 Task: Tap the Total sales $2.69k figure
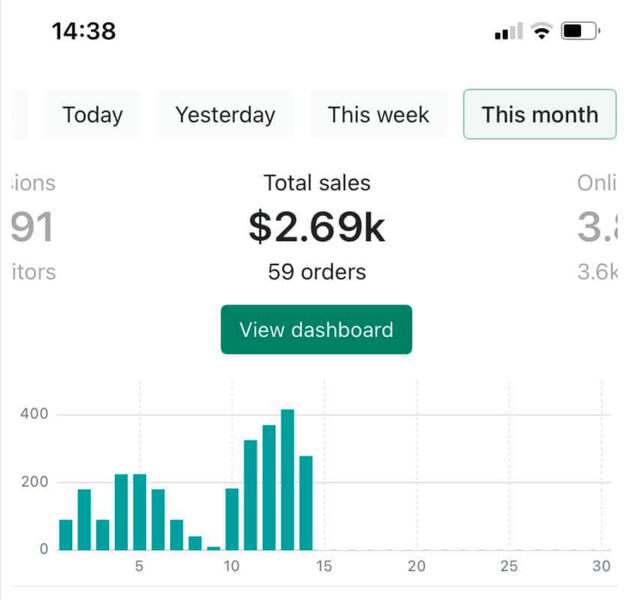(x=316, y=228)
